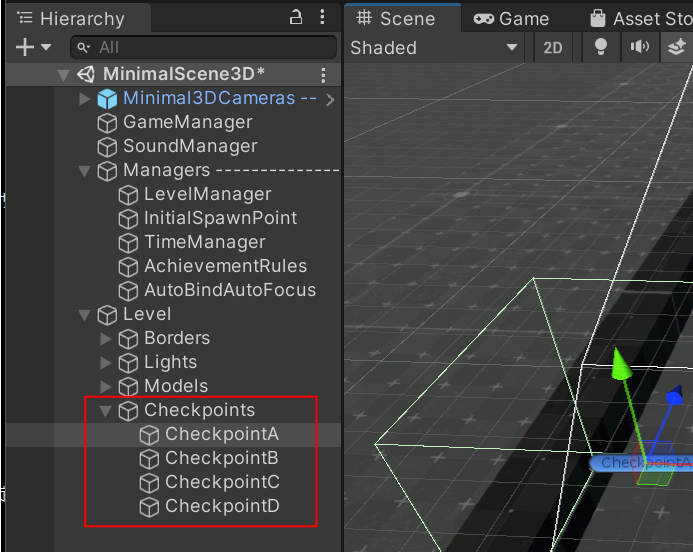This screenshot has height=552, width=693.
Task: Select the Checkpoints object
Action: (199, 410)
